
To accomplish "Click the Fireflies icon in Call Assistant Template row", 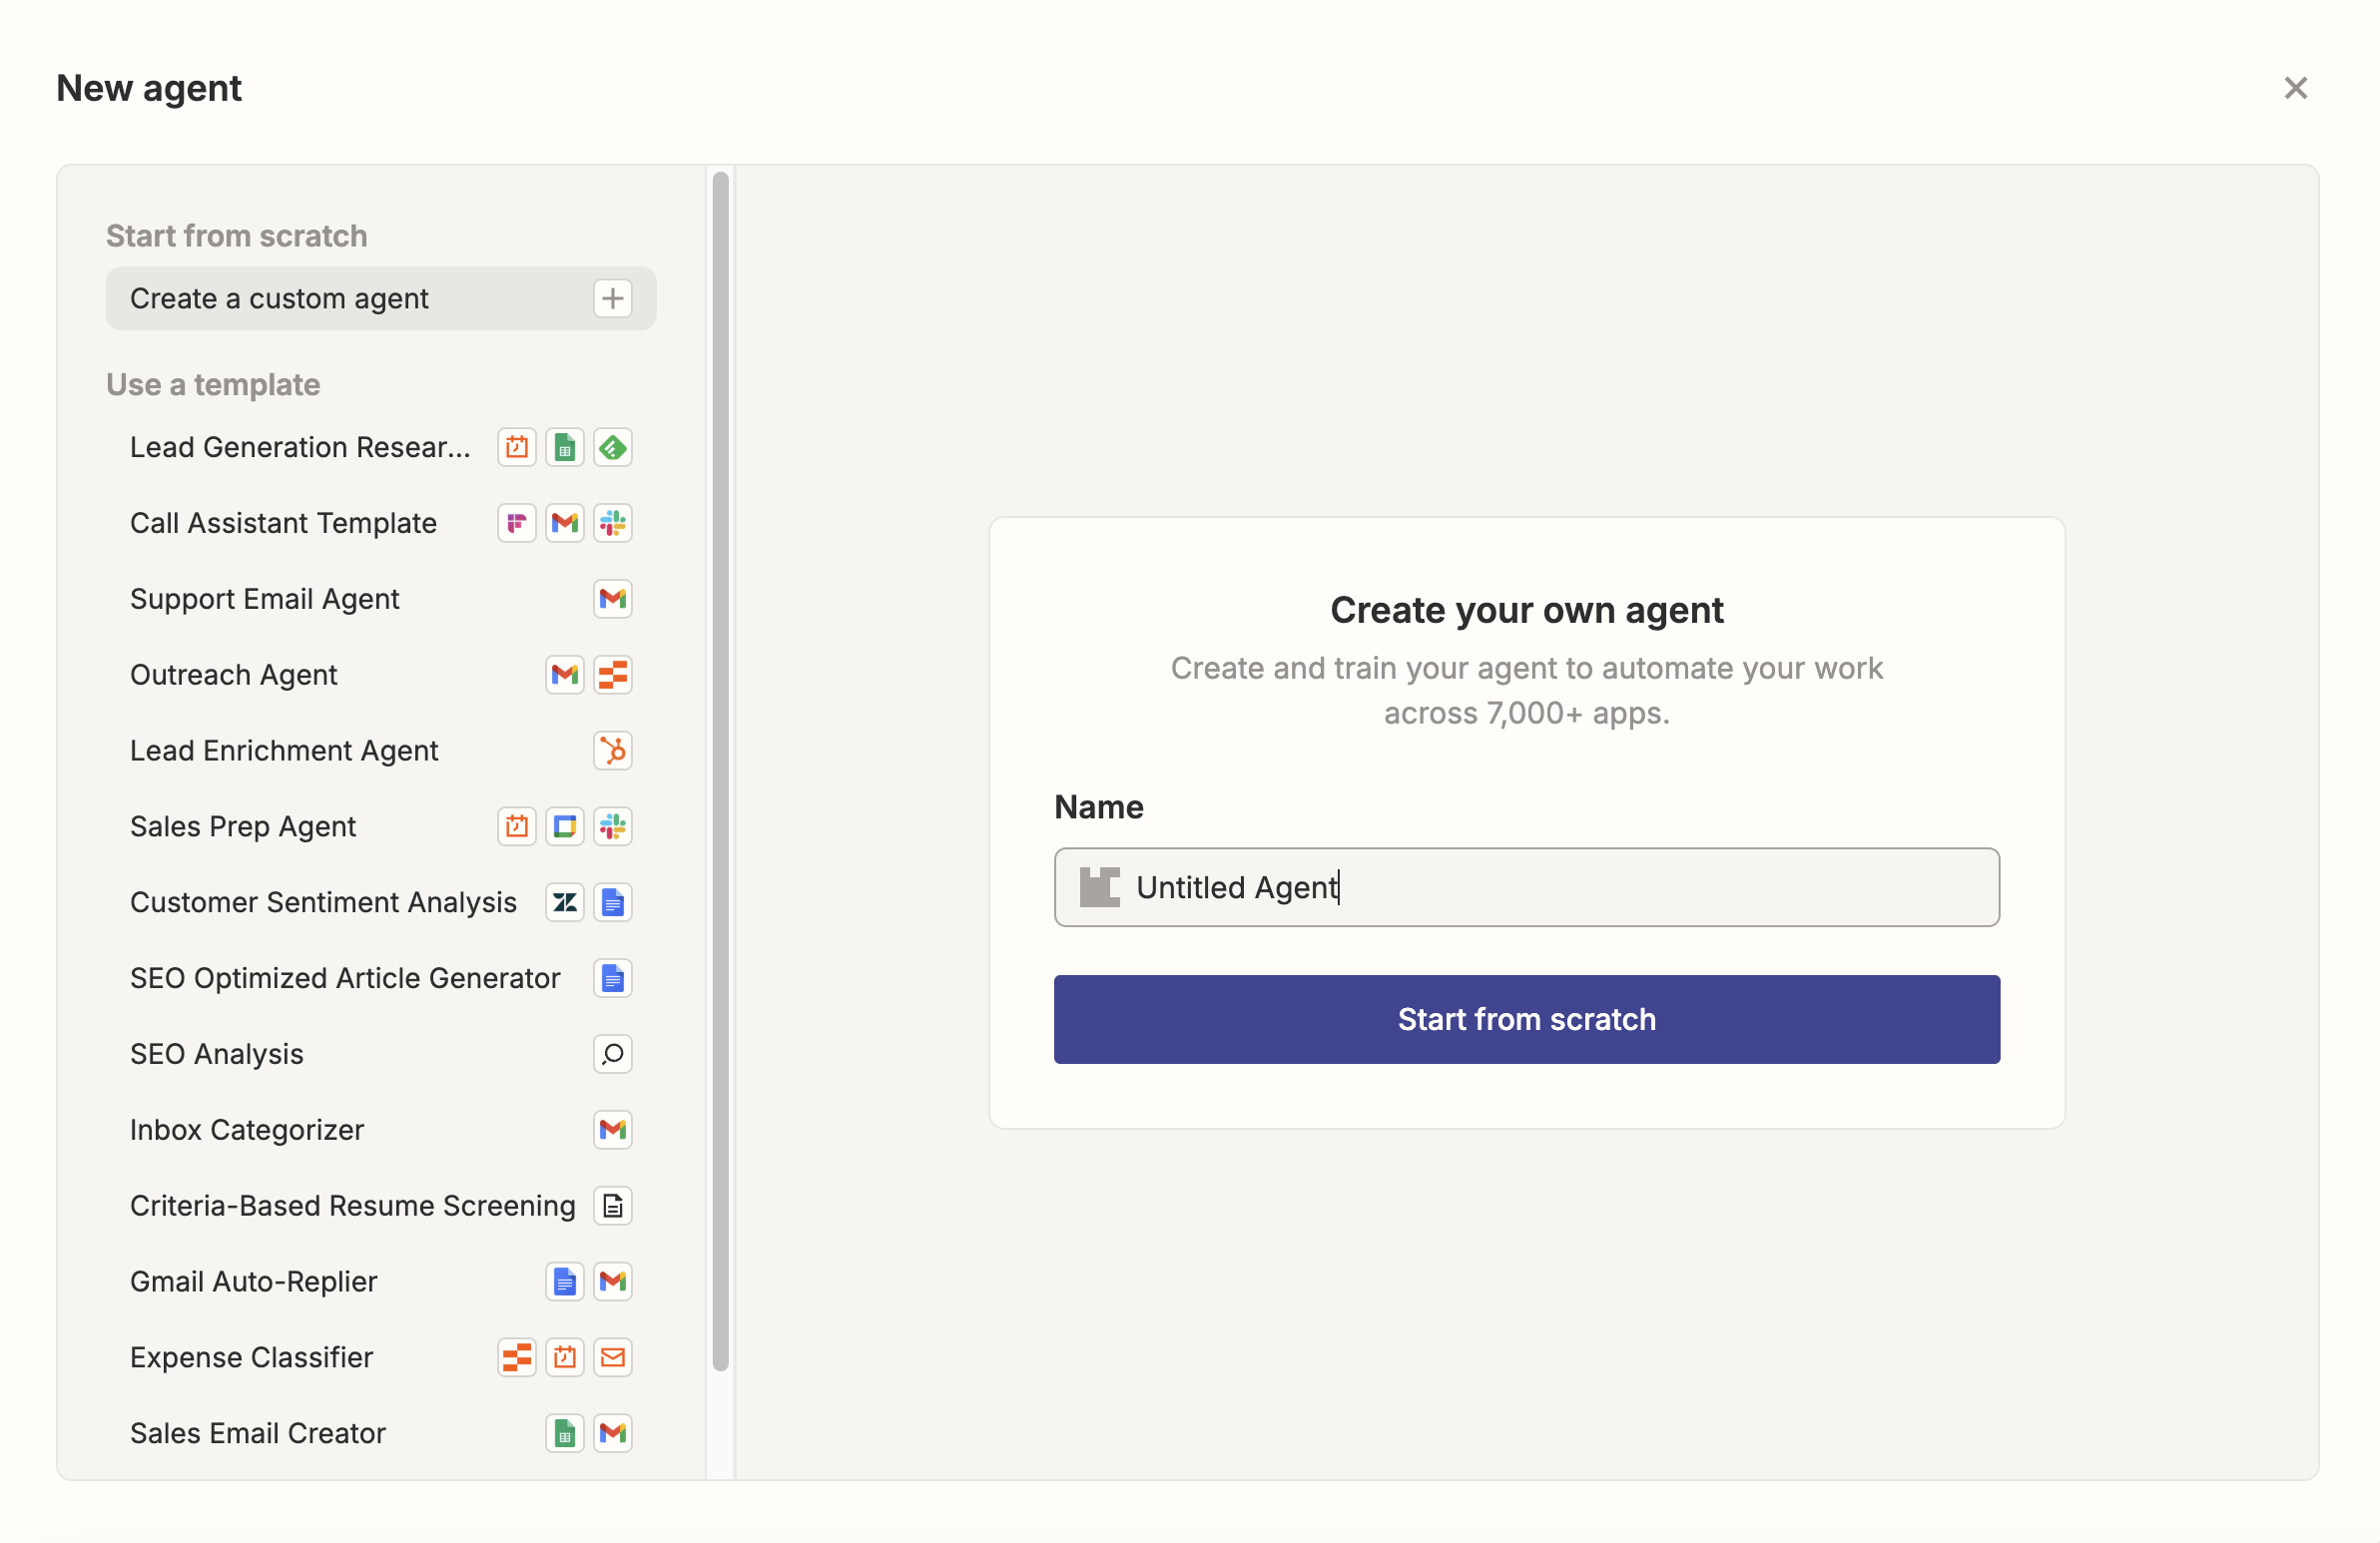I will tap(516, 523).
